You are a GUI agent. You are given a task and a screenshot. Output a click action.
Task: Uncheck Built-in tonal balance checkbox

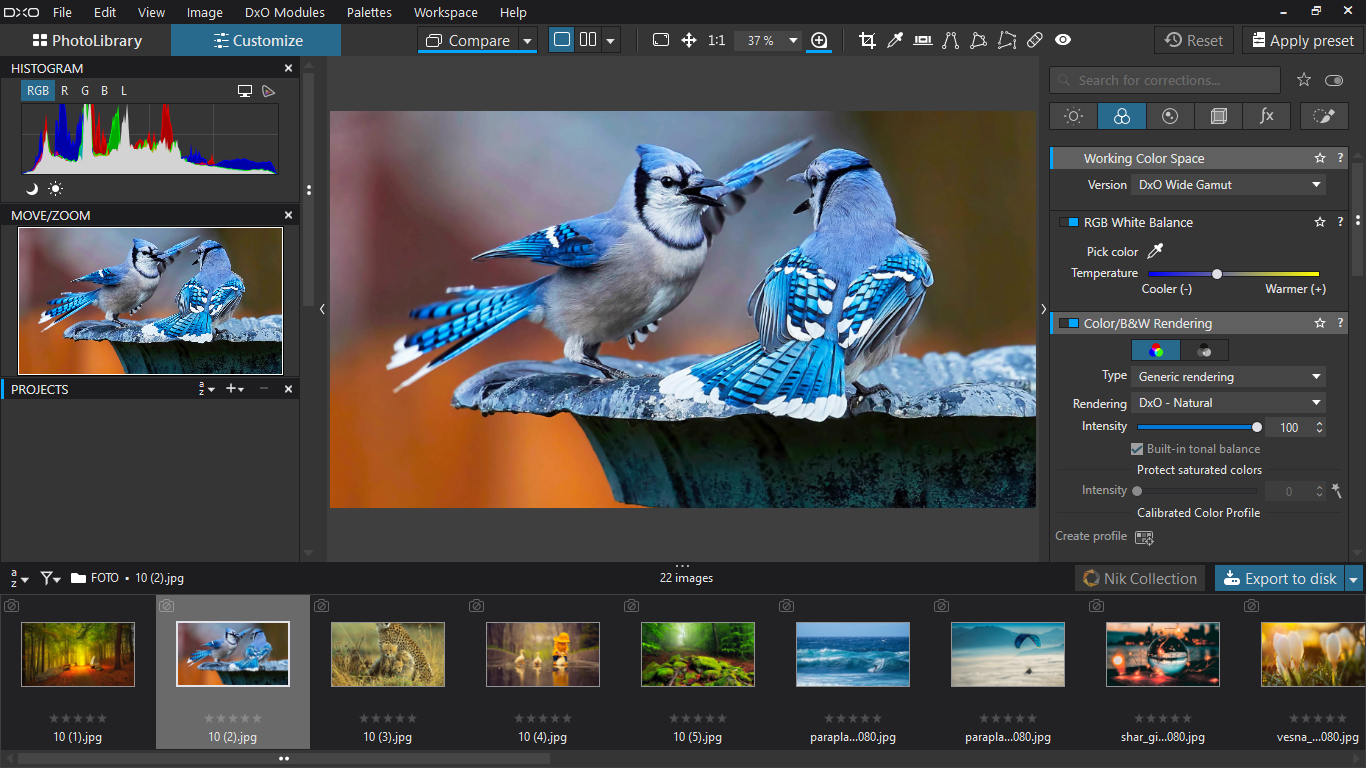1137,449
